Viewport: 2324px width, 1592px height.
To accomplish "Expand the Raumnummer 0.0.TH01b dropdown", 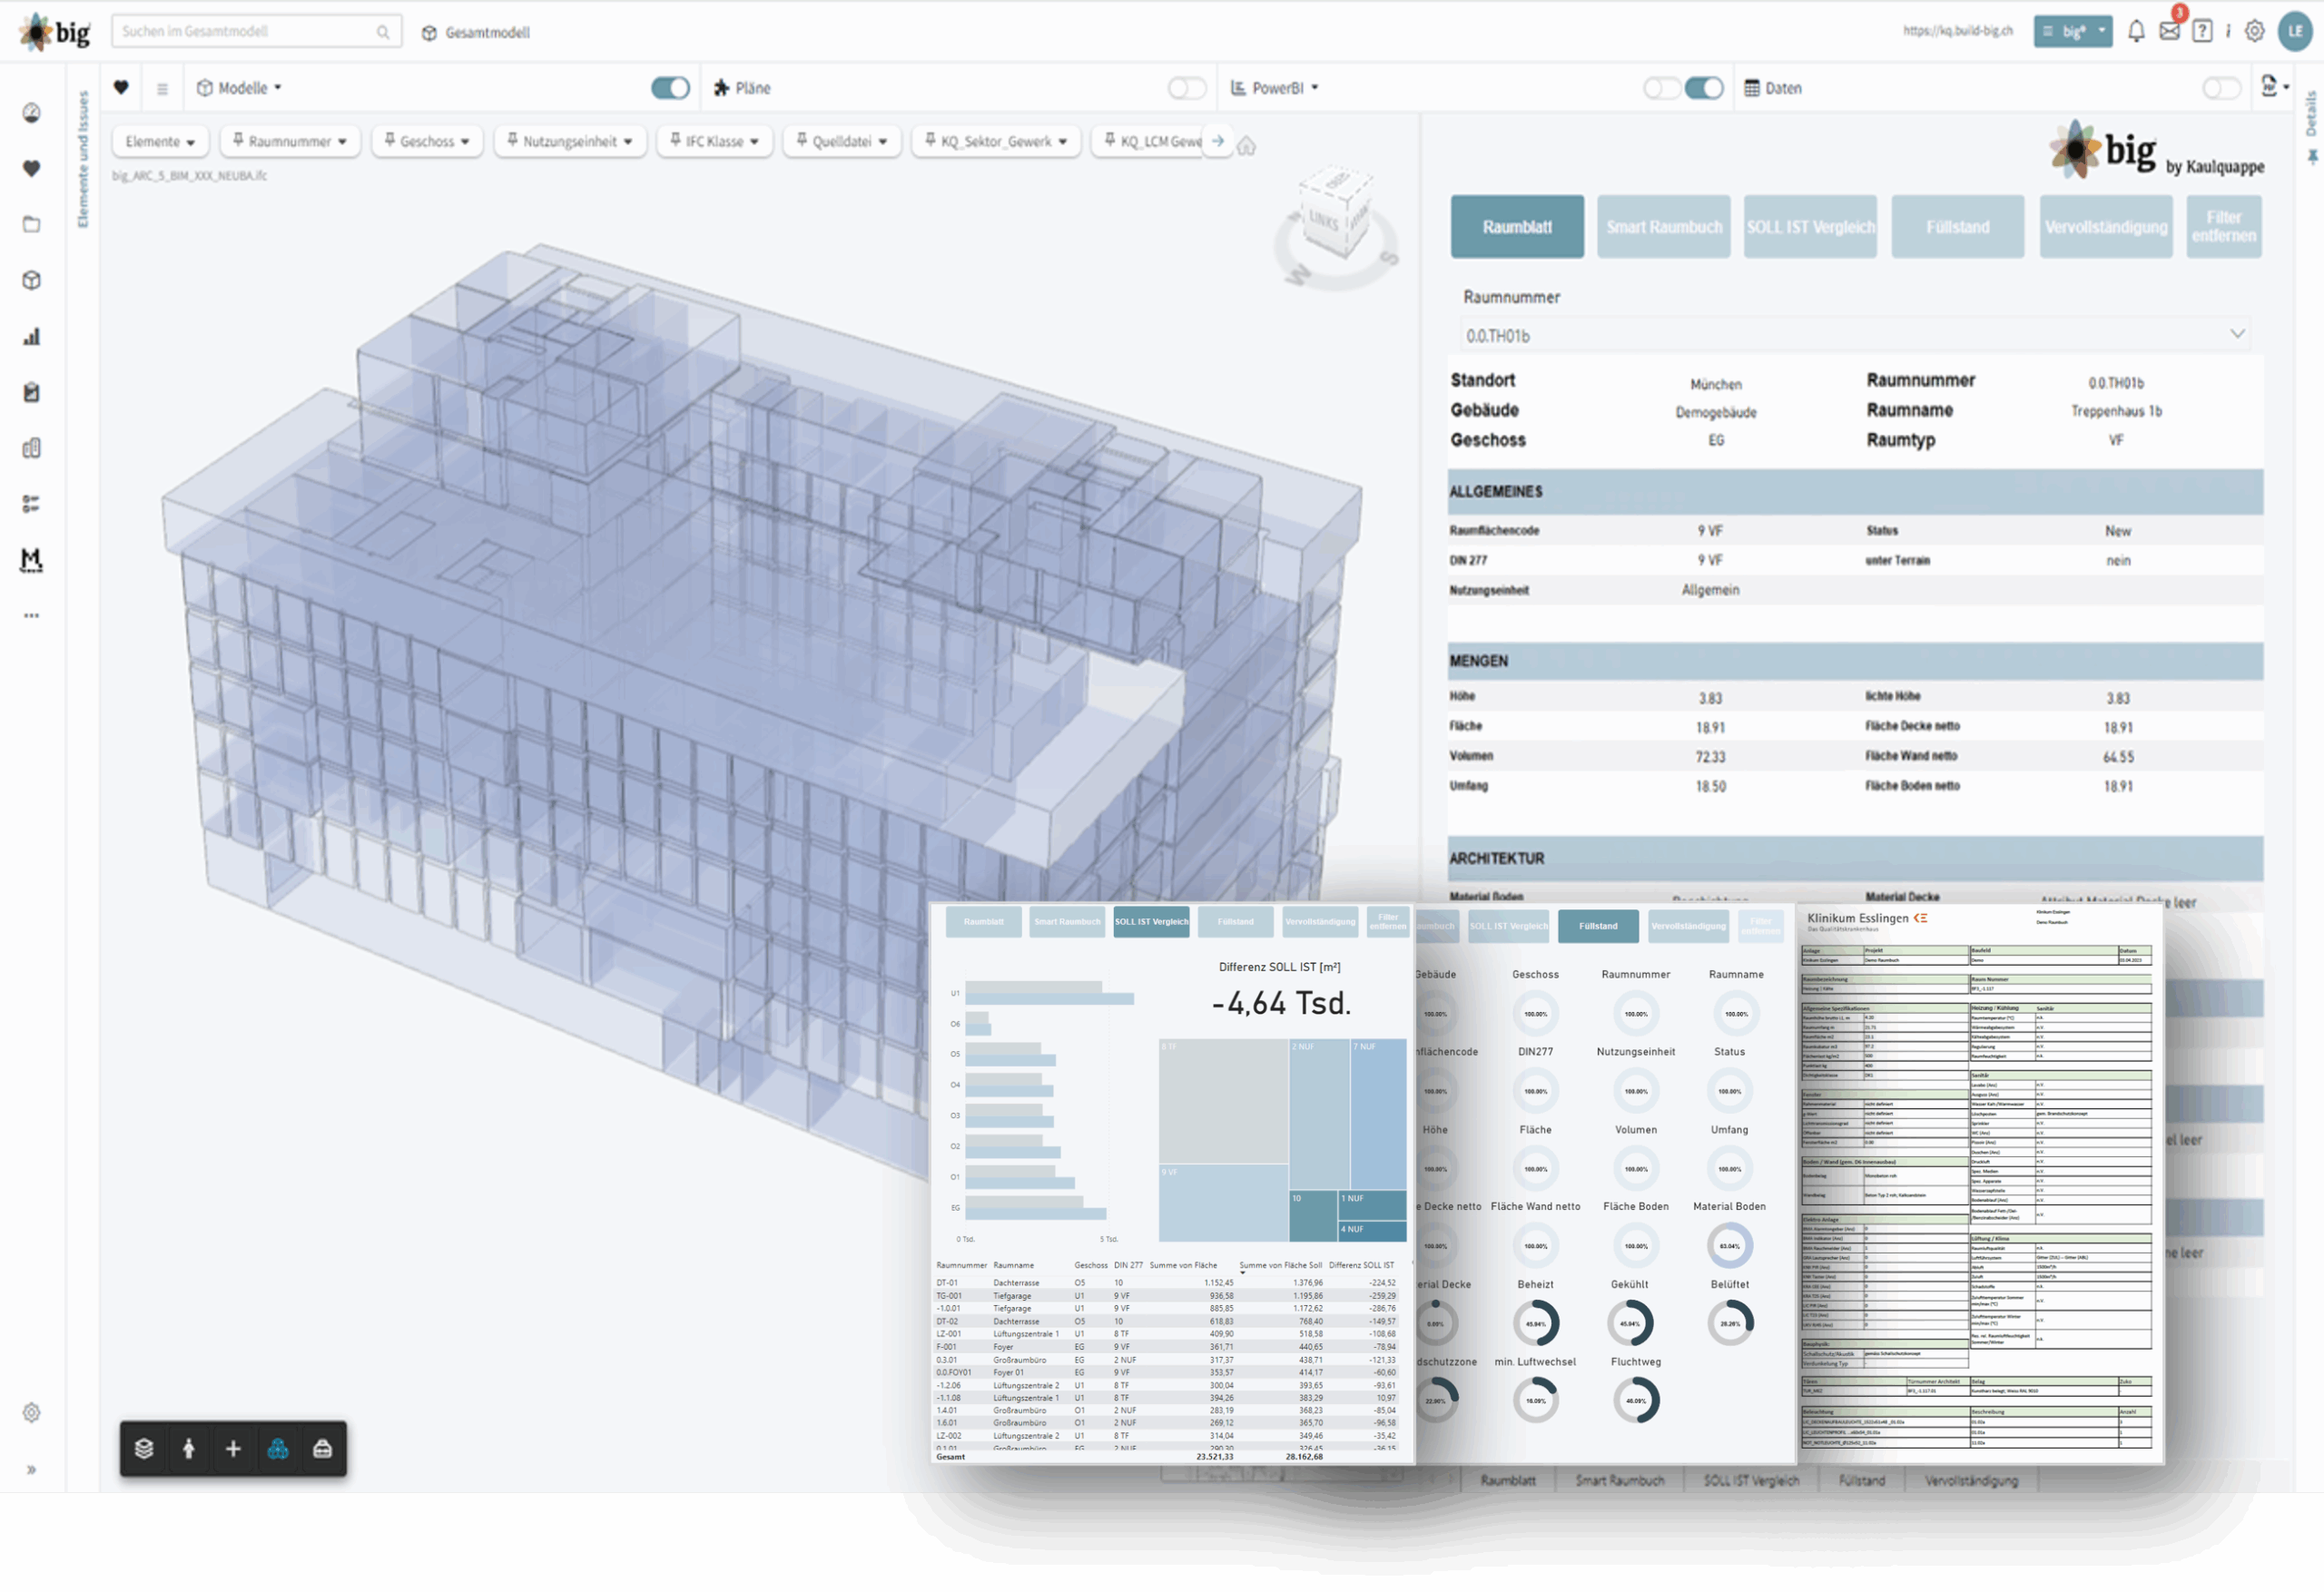I will point(2237,334).
